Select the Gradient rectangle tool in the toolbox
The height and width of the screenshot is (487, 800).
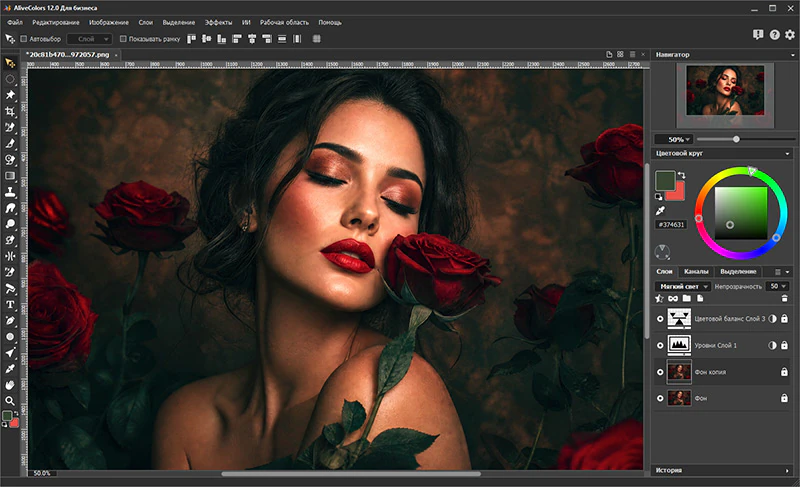coord(10,176)
